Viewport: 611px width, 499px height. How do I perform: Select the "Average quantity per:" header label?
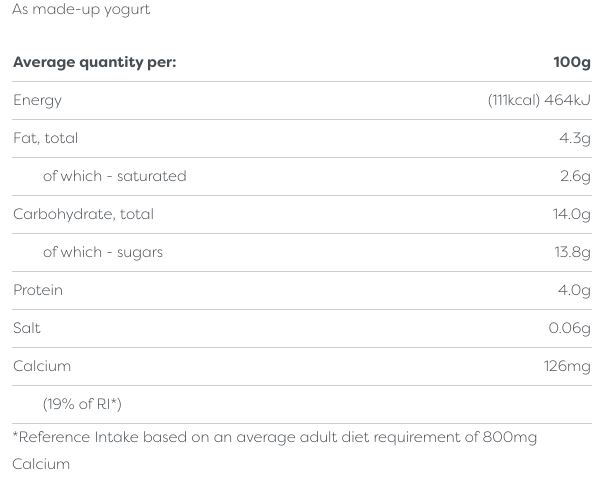94,62
